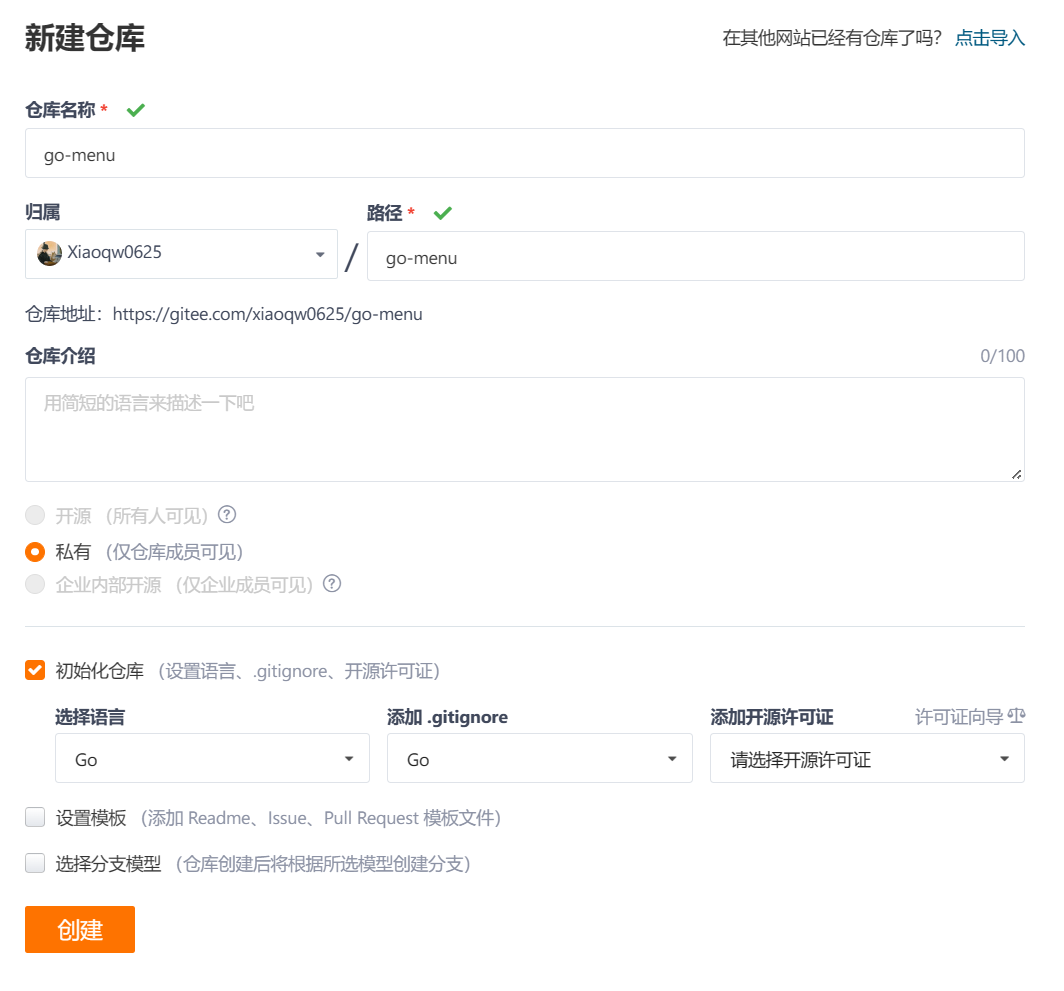The width and height of the screenshot is (1064, 991).
Task: Click the 点击导入 link
Action: pos(990,38)
